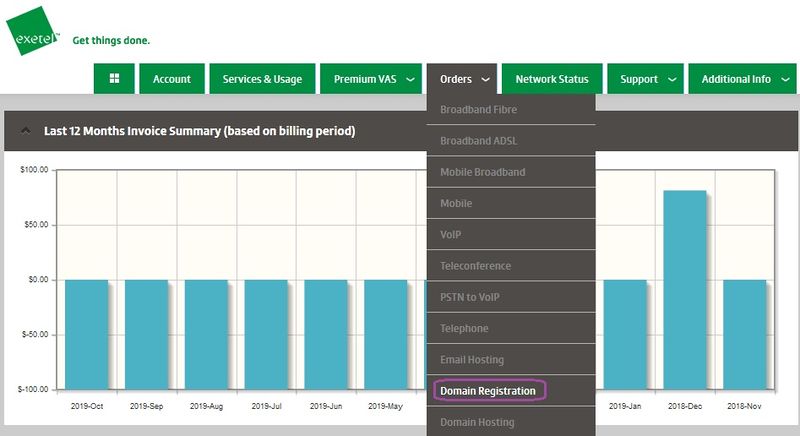This screenshot has width=800, height=436.
Task: Choose PSTN to VoIP option
Action: [x=511, y=297]
